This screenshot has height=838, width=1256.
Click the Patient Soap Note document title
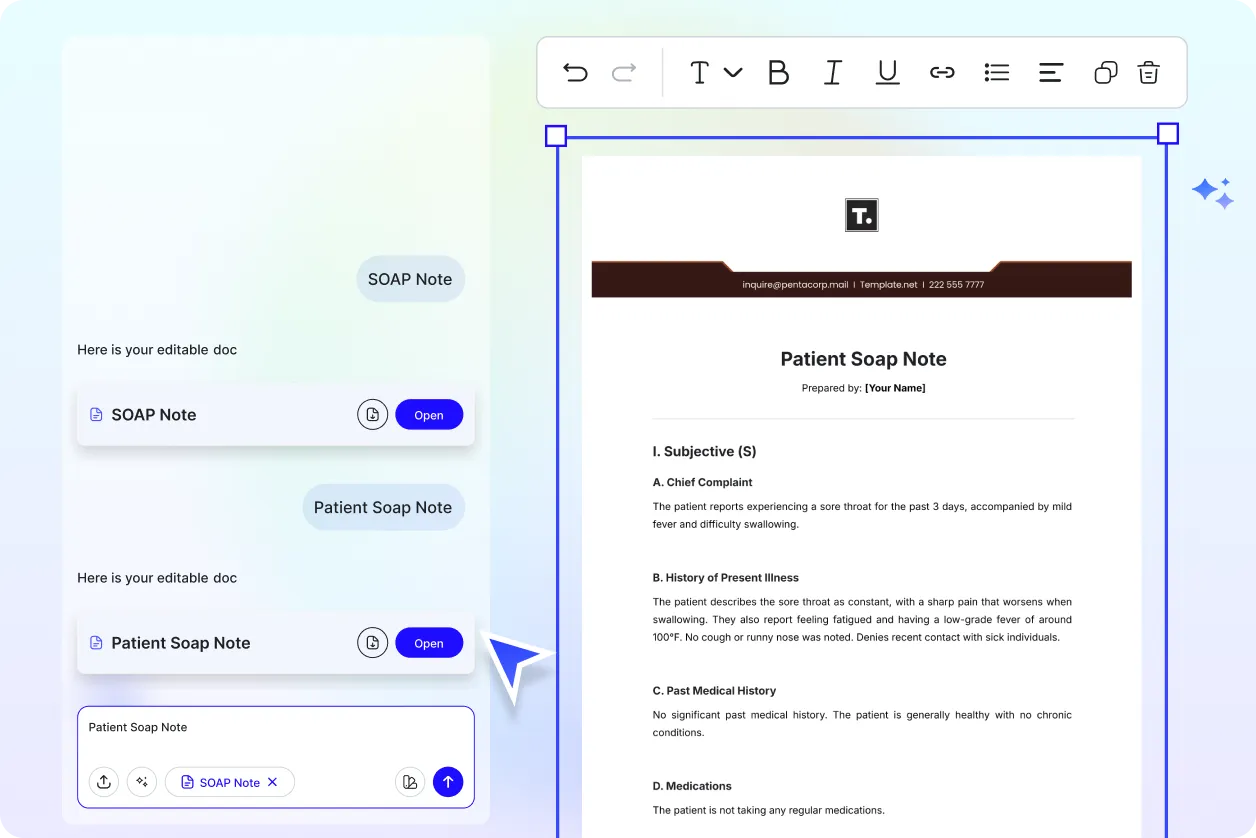(863, 359)
